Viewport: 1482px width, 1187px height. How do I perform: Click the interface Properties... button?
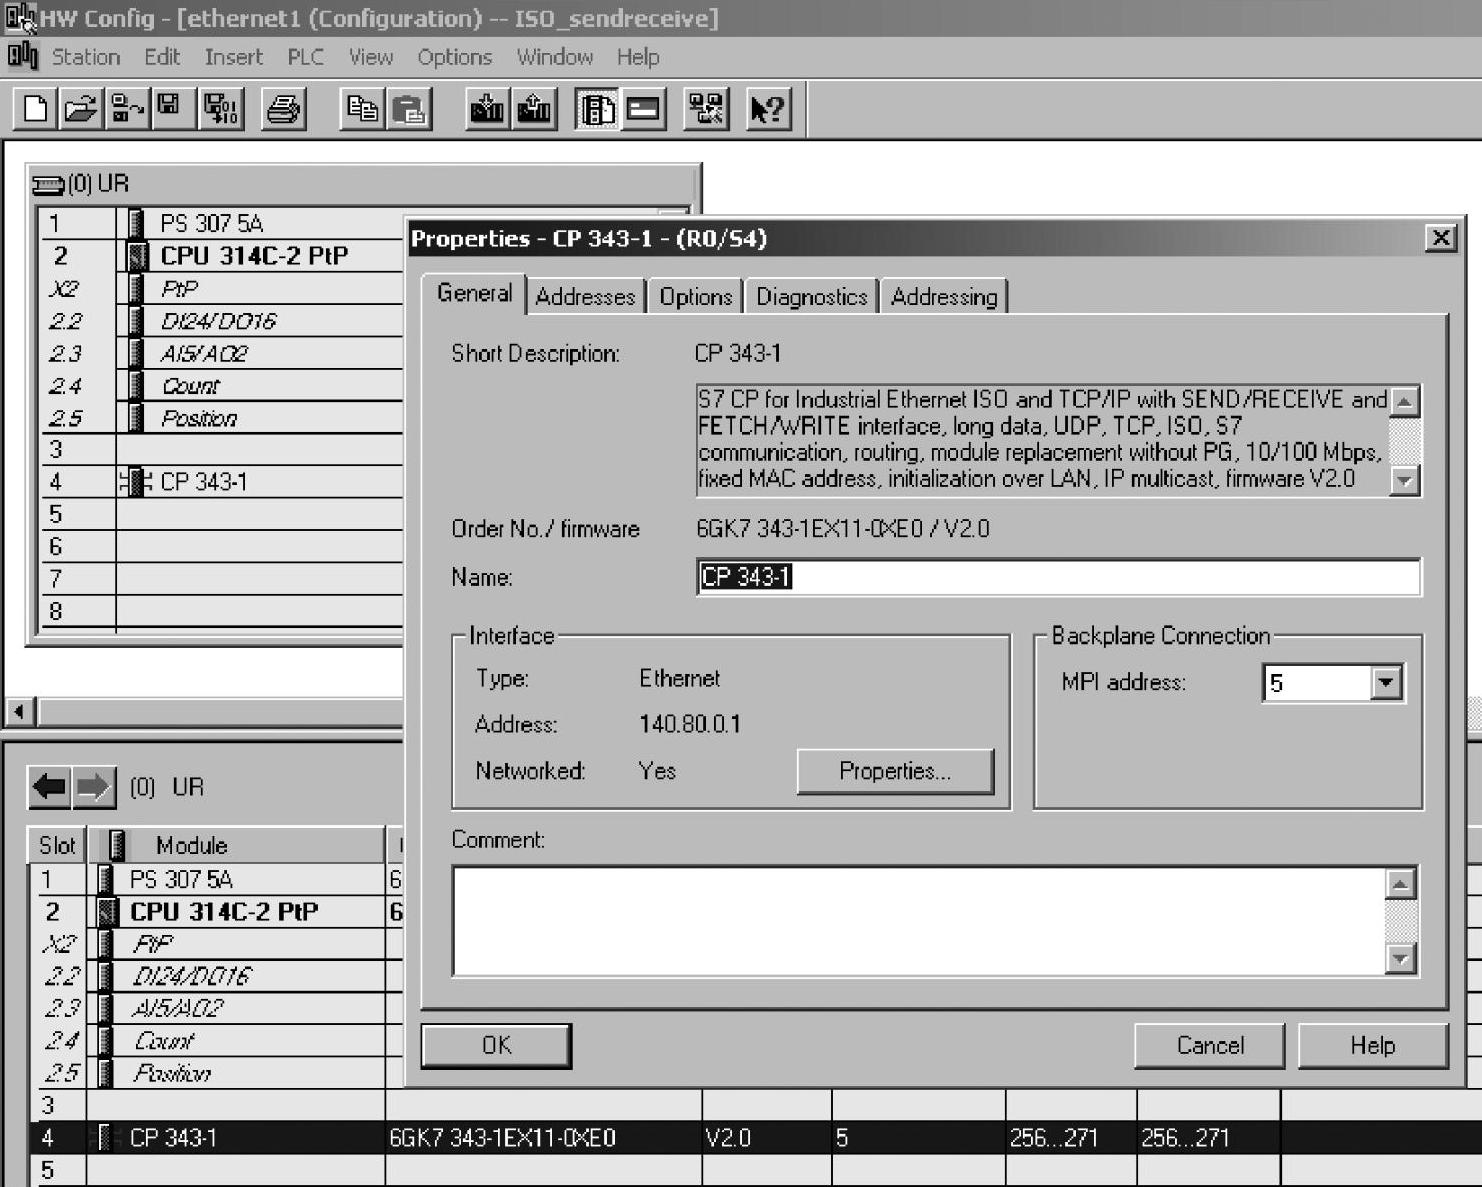pyautogui.click(x=895, y=771)
